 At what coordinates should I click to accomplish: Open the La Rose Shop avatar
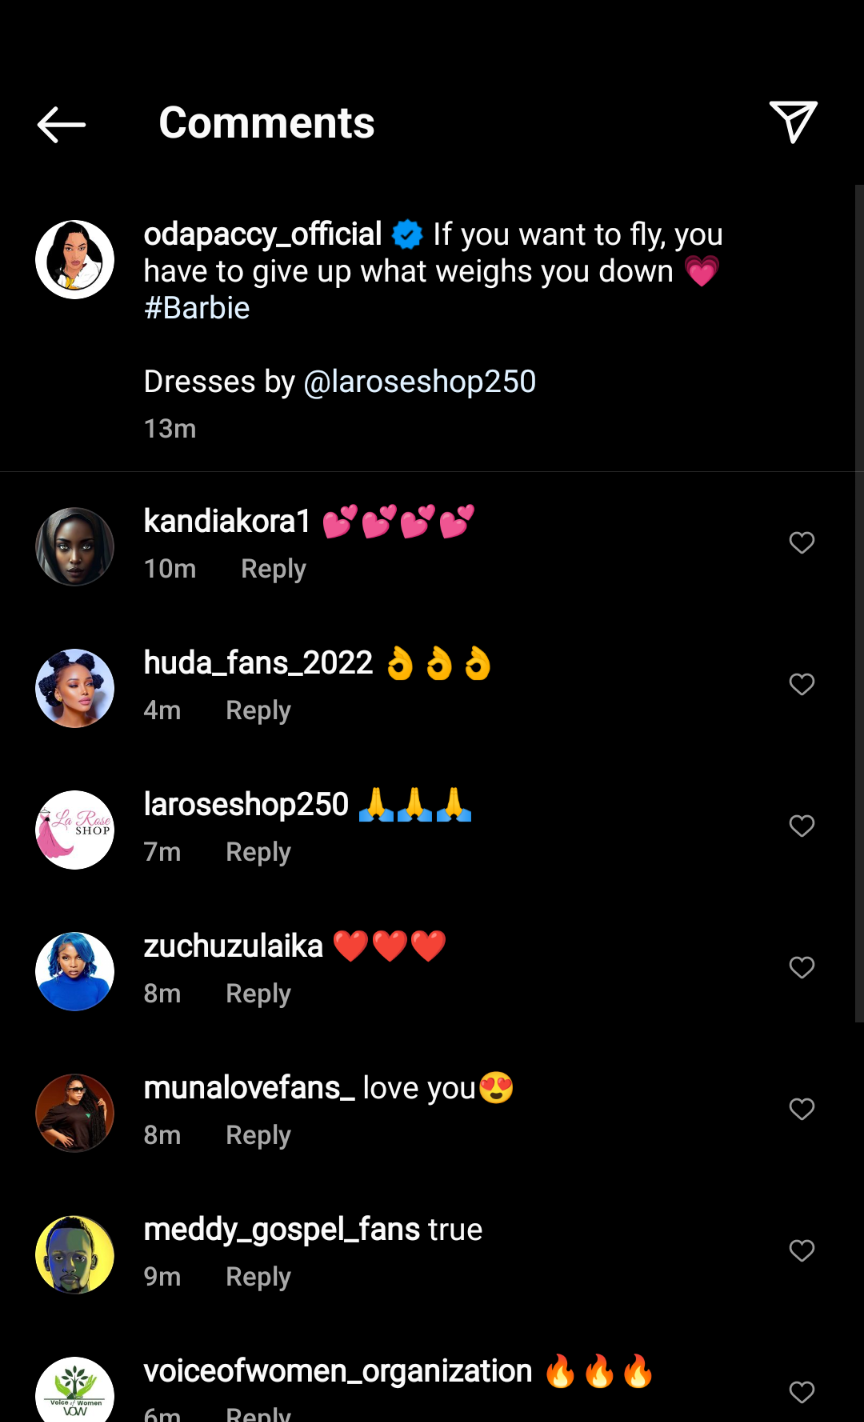(75, 830)
